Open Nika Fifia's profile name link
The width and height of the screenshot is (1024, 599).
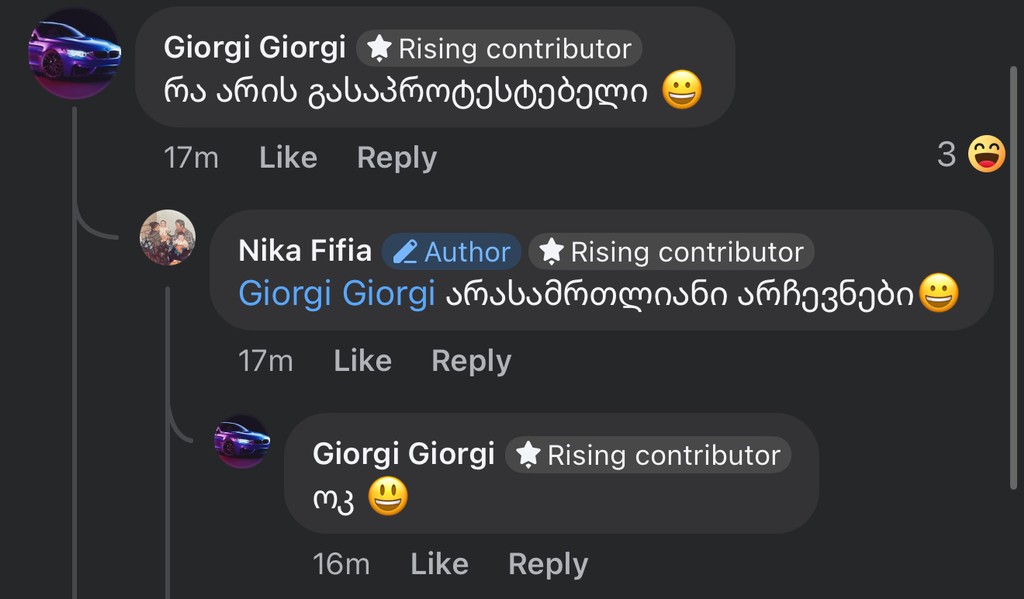(x=305, y=250)
